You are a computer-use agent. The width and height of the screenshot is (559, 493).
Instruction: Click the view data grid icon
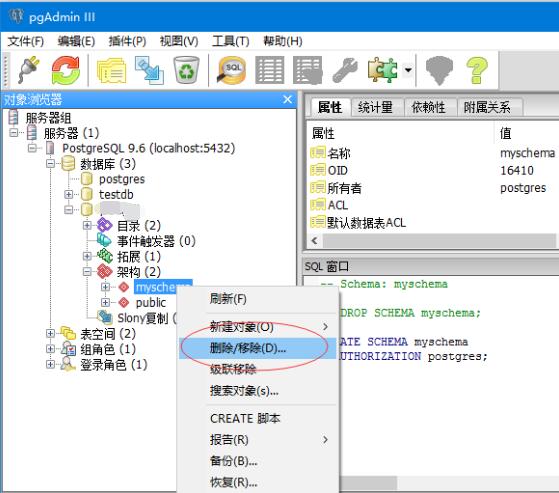(270, 70)
